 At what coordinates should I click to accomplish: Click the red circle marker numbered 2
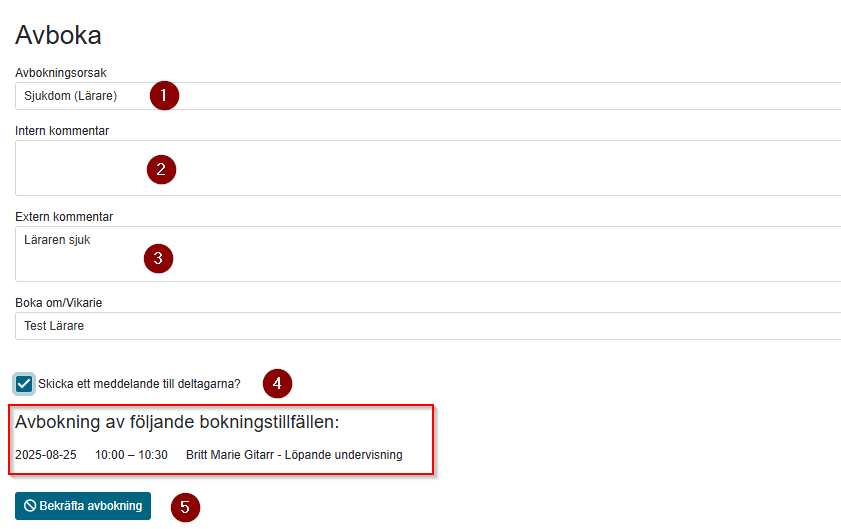(161, 170)
